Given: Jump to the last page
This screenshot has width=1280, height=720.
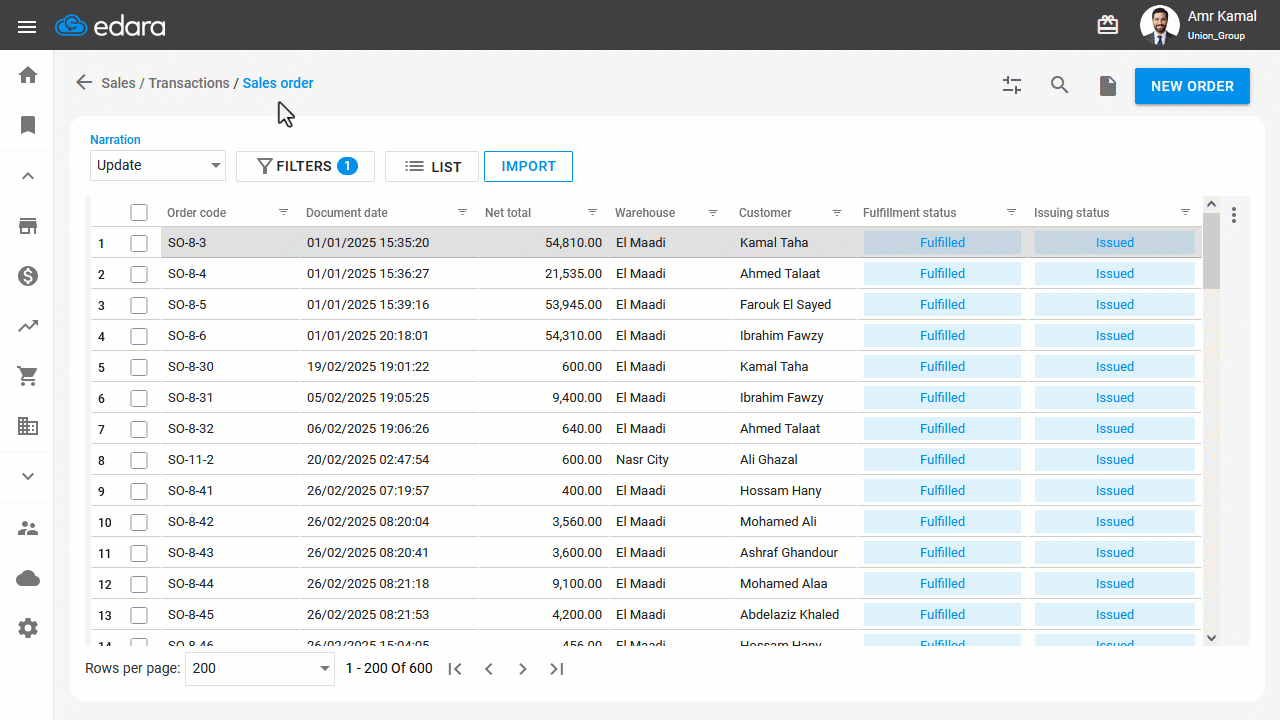Looking at the screenshot, I should 557,669.
